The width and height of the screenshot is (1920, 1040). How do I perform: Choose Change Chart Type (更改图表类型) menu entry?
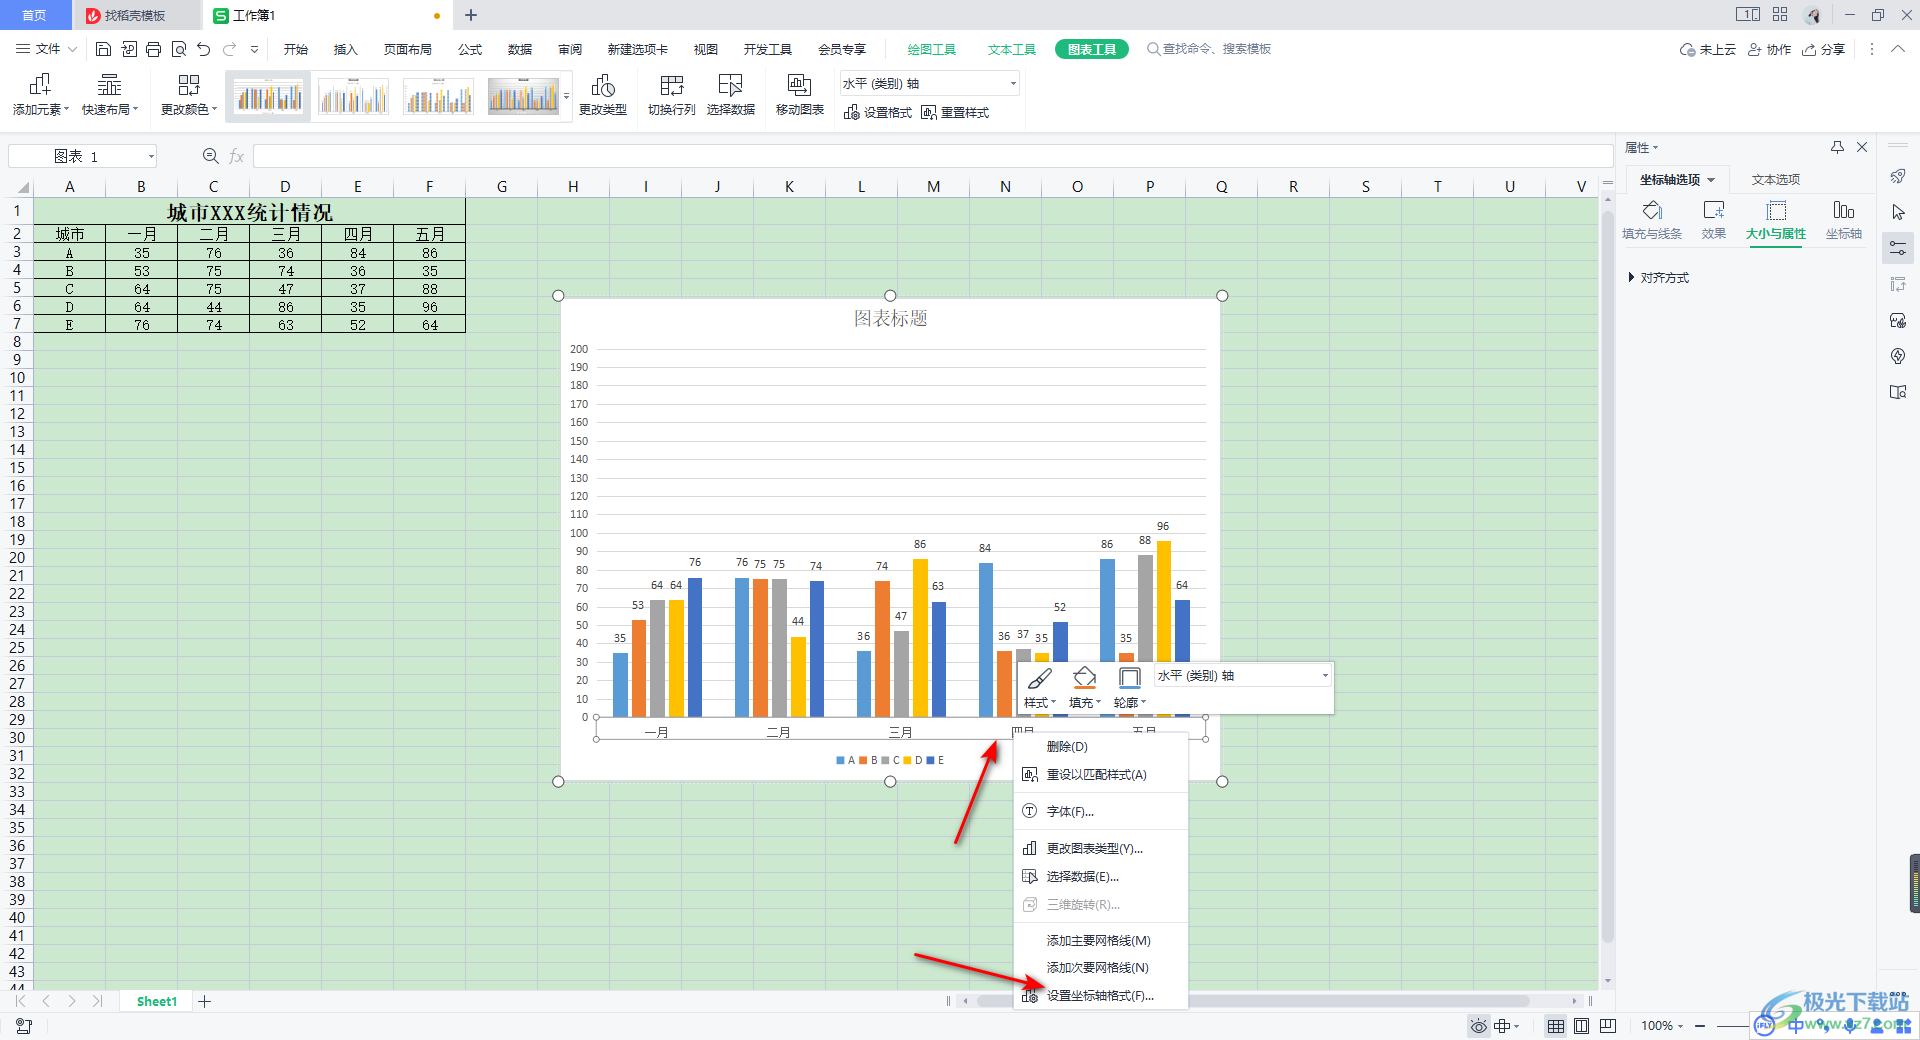(1100, 849)
